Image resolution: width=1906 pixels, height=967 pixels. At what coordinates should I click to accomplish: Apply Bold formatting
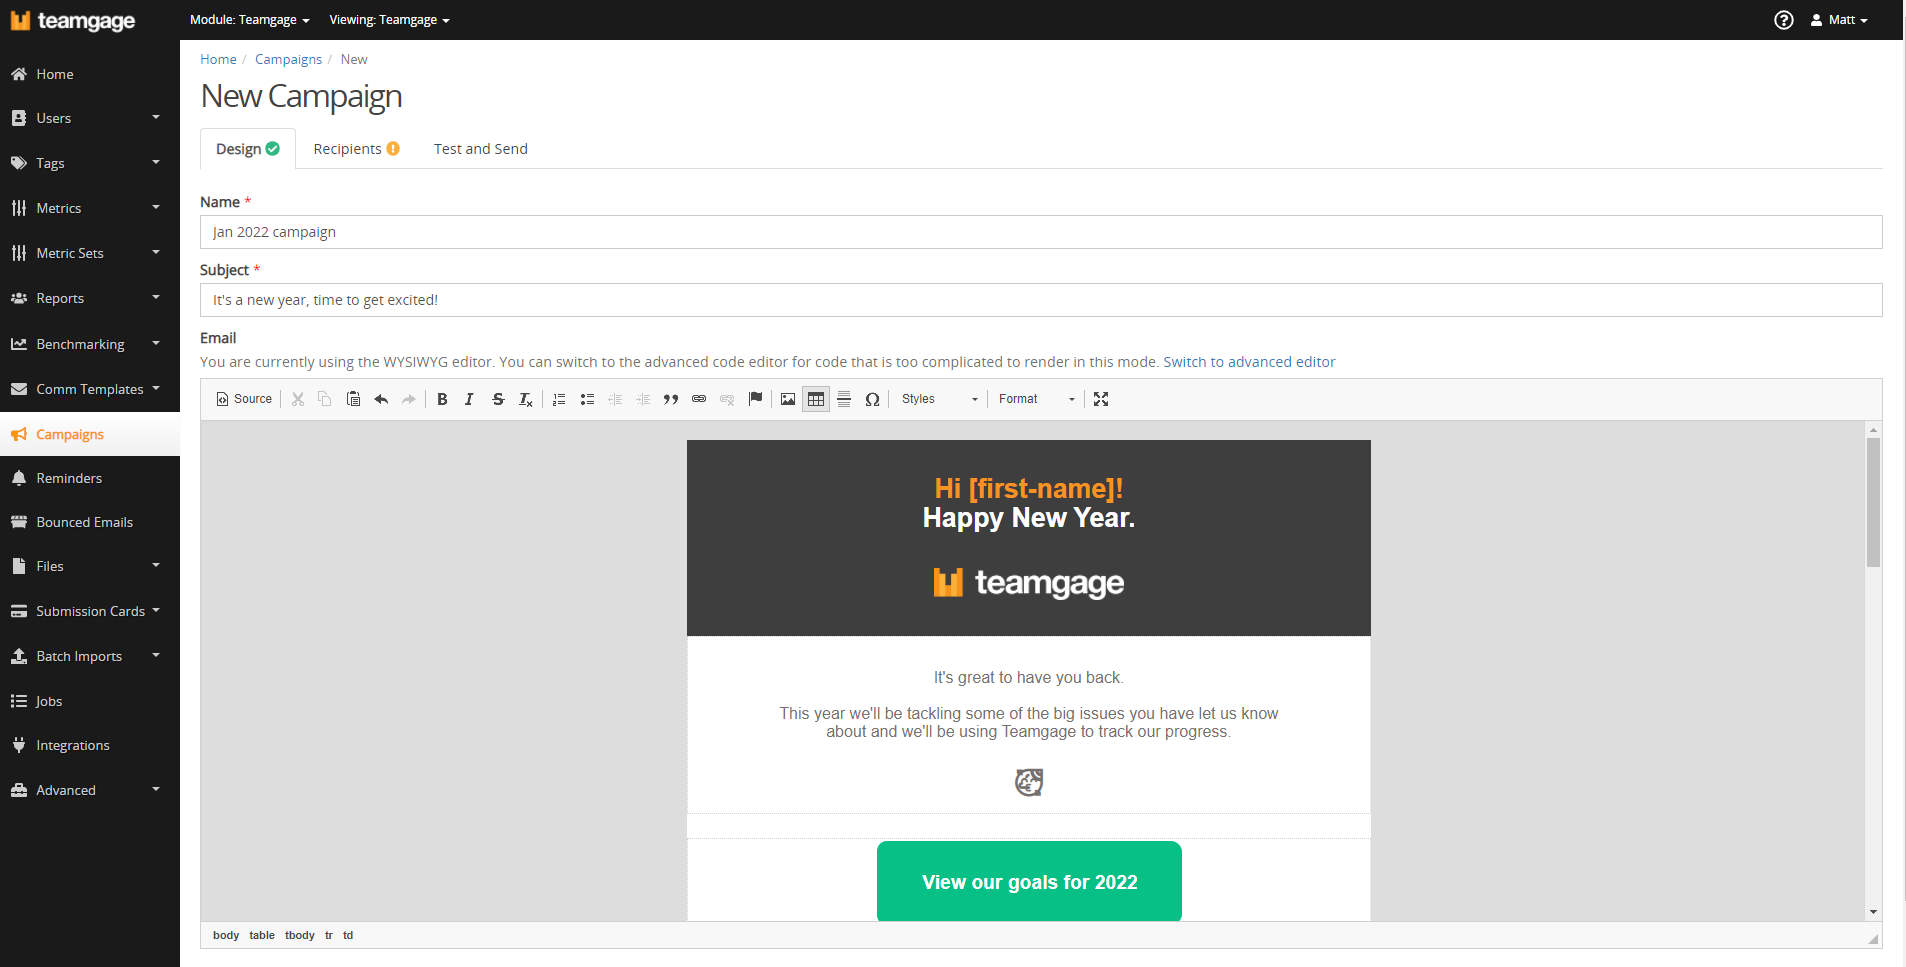pos(442,399)
